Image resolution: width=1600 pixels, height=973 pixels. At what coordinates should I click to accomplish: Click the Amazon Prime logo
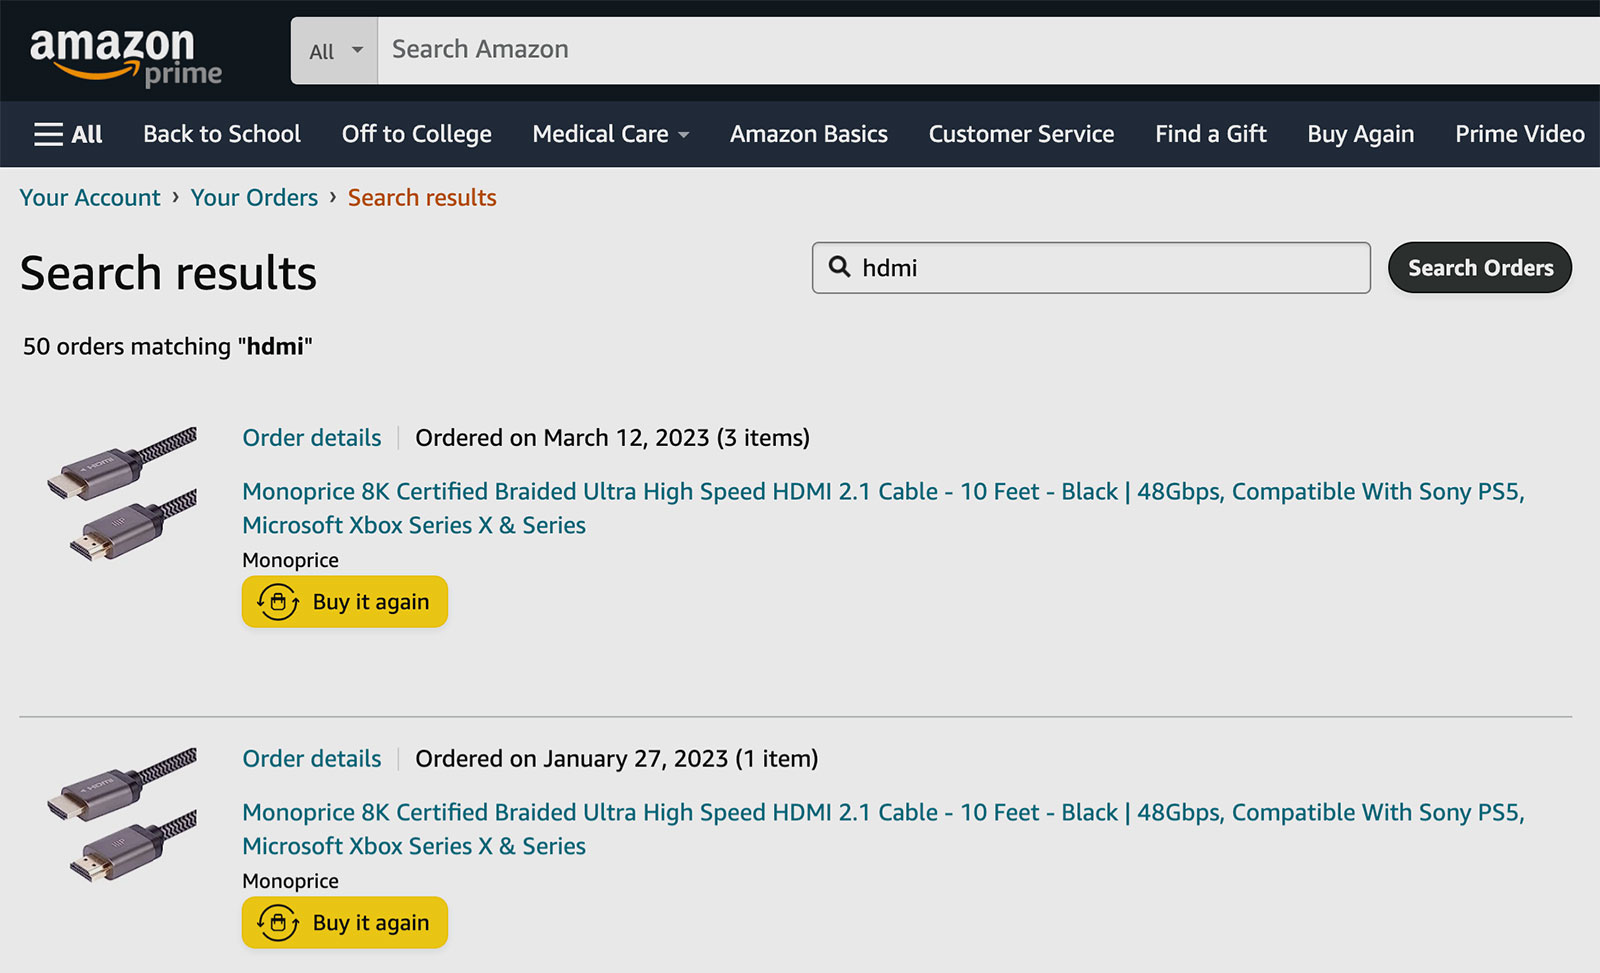tap(126, 56)
